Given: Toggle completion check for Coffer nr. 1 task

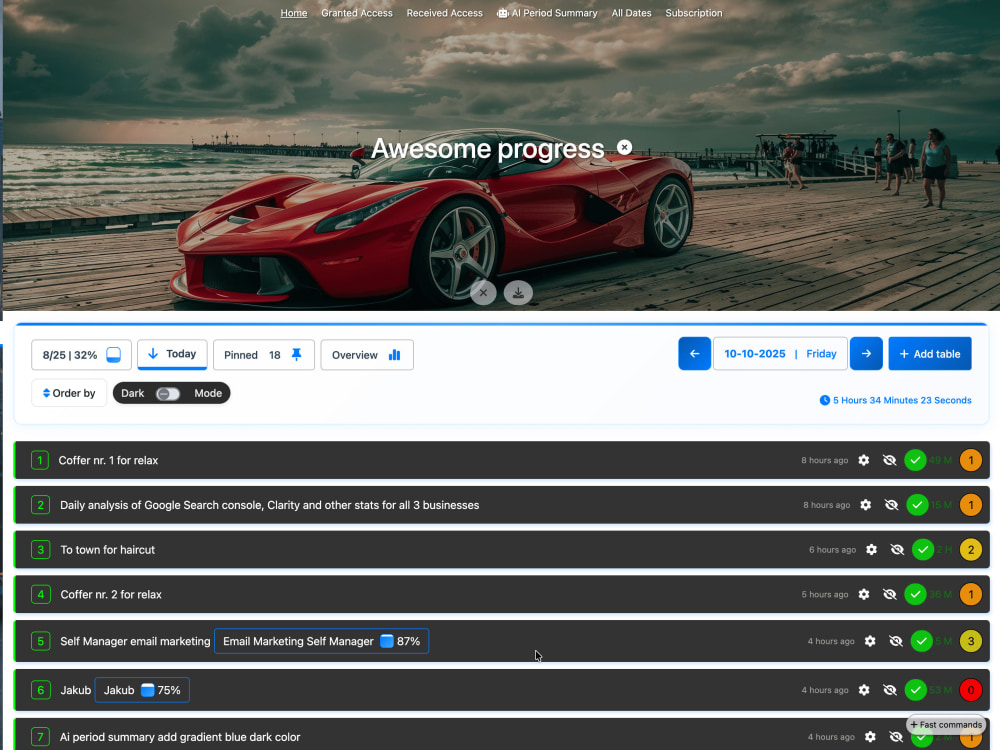Looking at the screenshot, I should [915, 460].
